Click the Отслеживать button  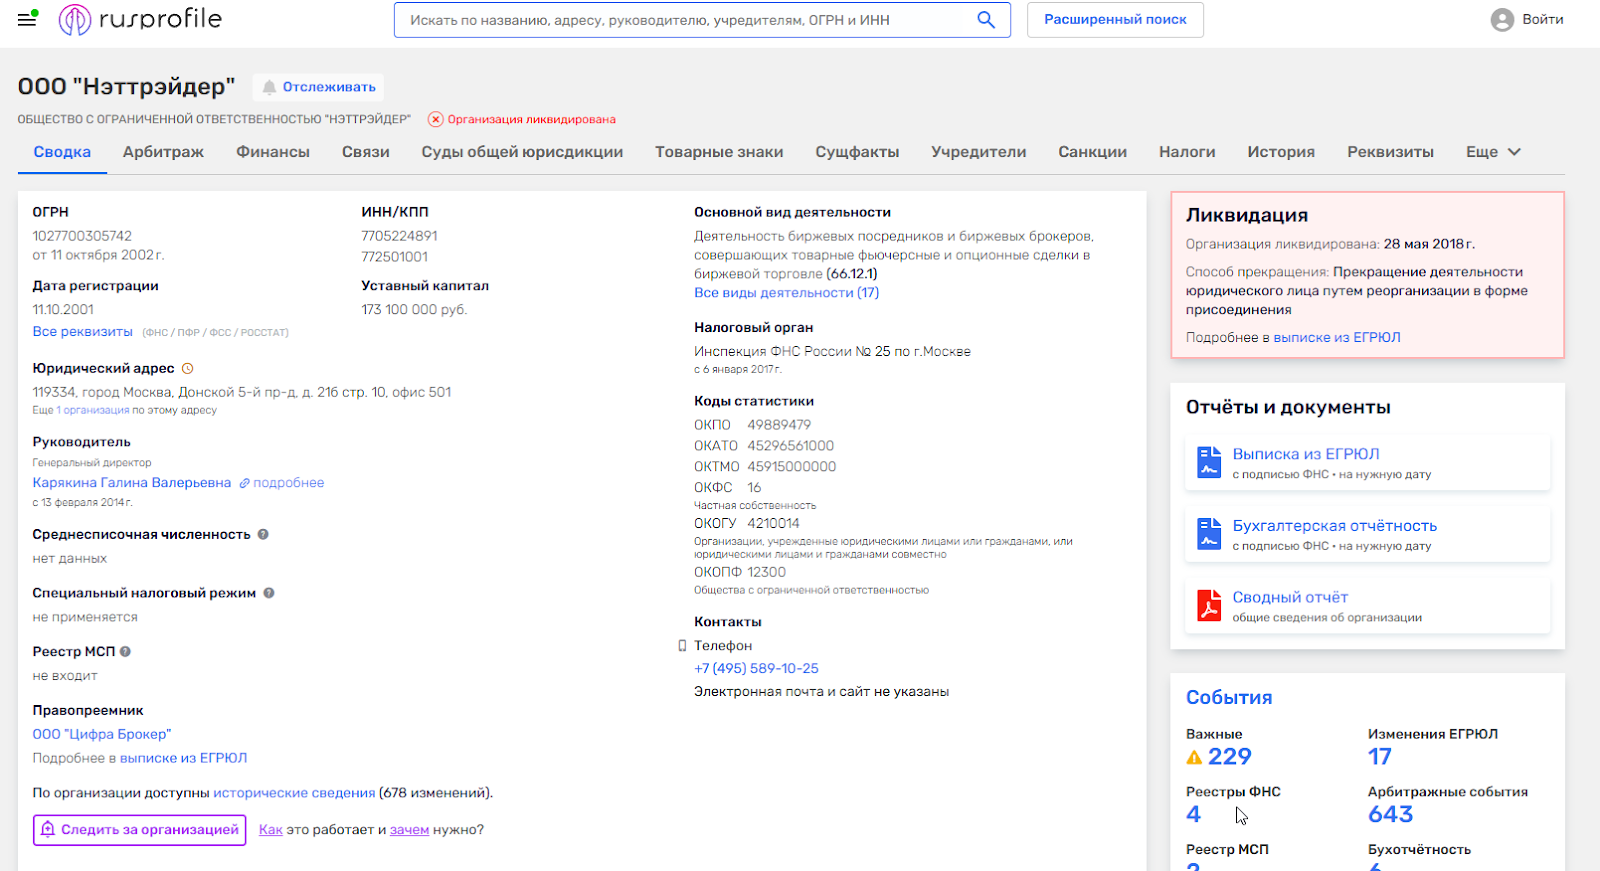pos(318,87)
